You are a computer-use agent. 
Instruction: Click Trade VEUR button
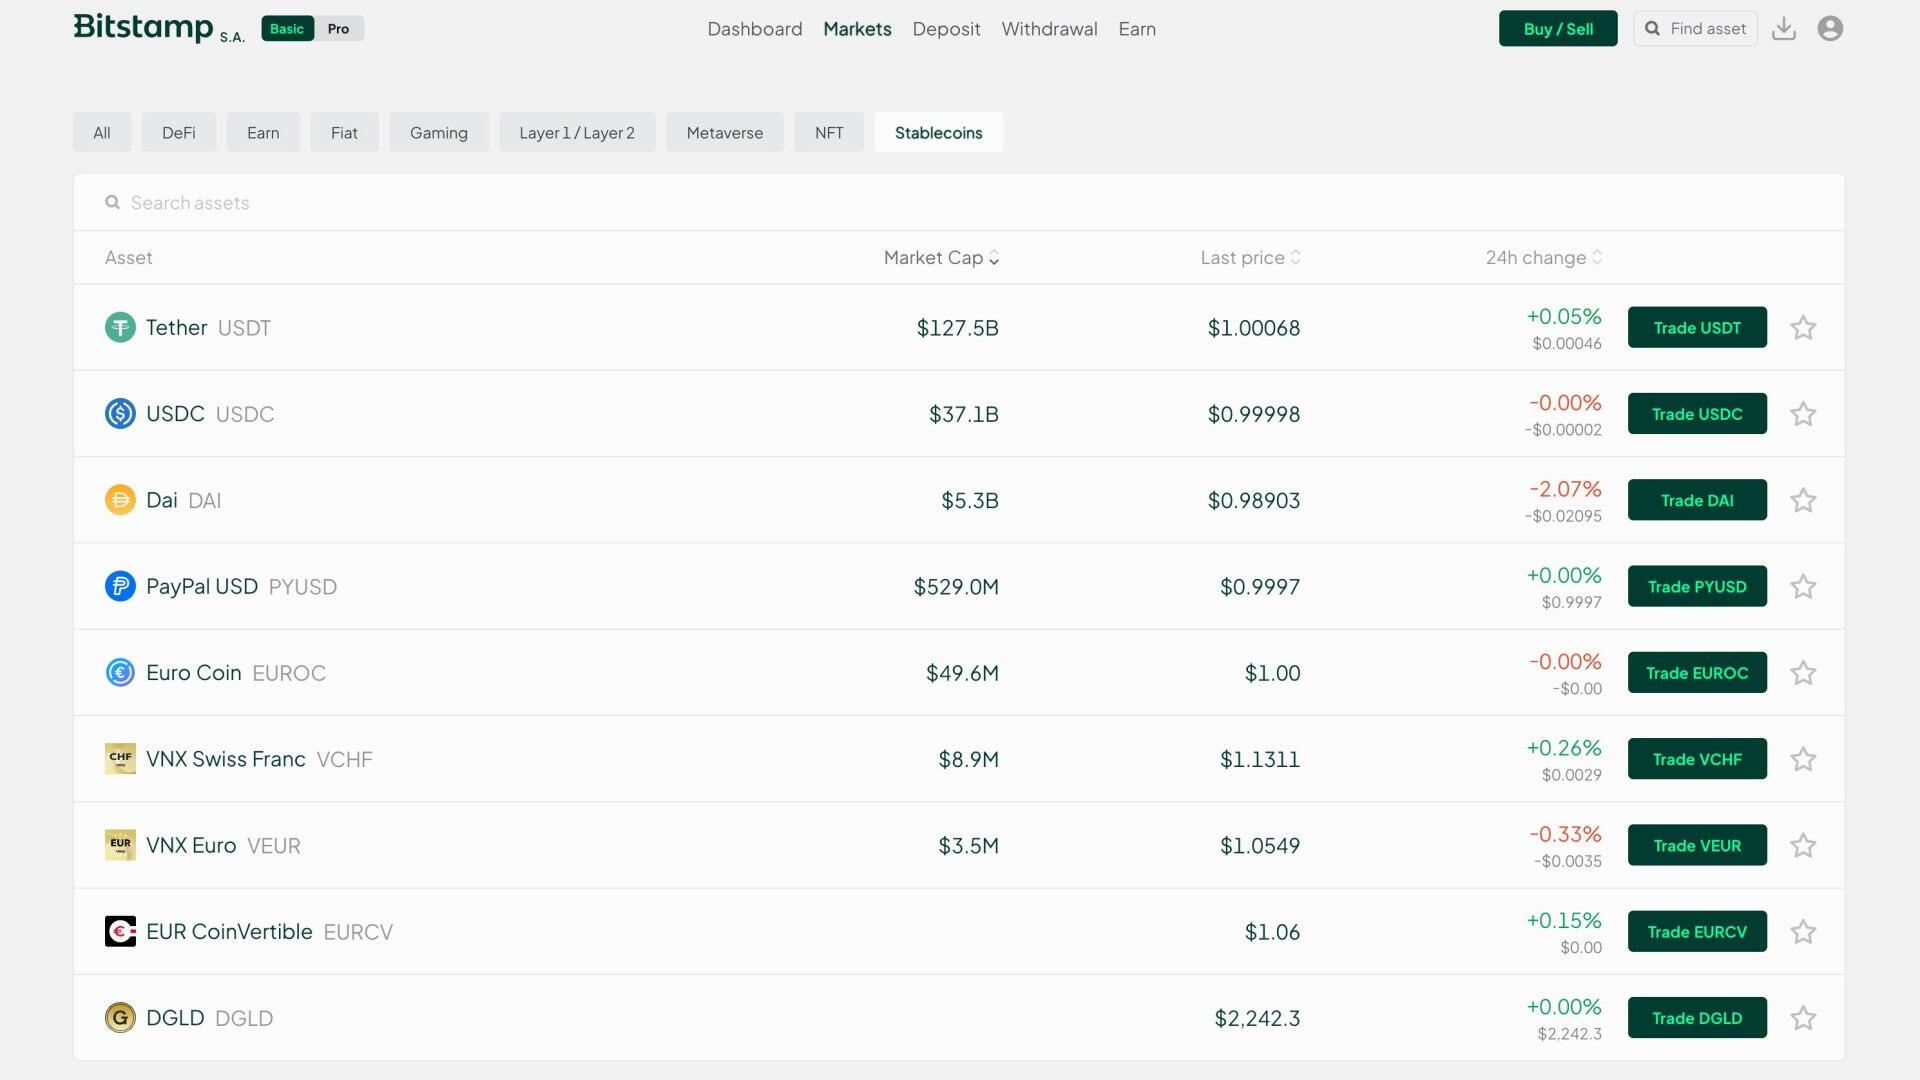tap(1697, 845)
